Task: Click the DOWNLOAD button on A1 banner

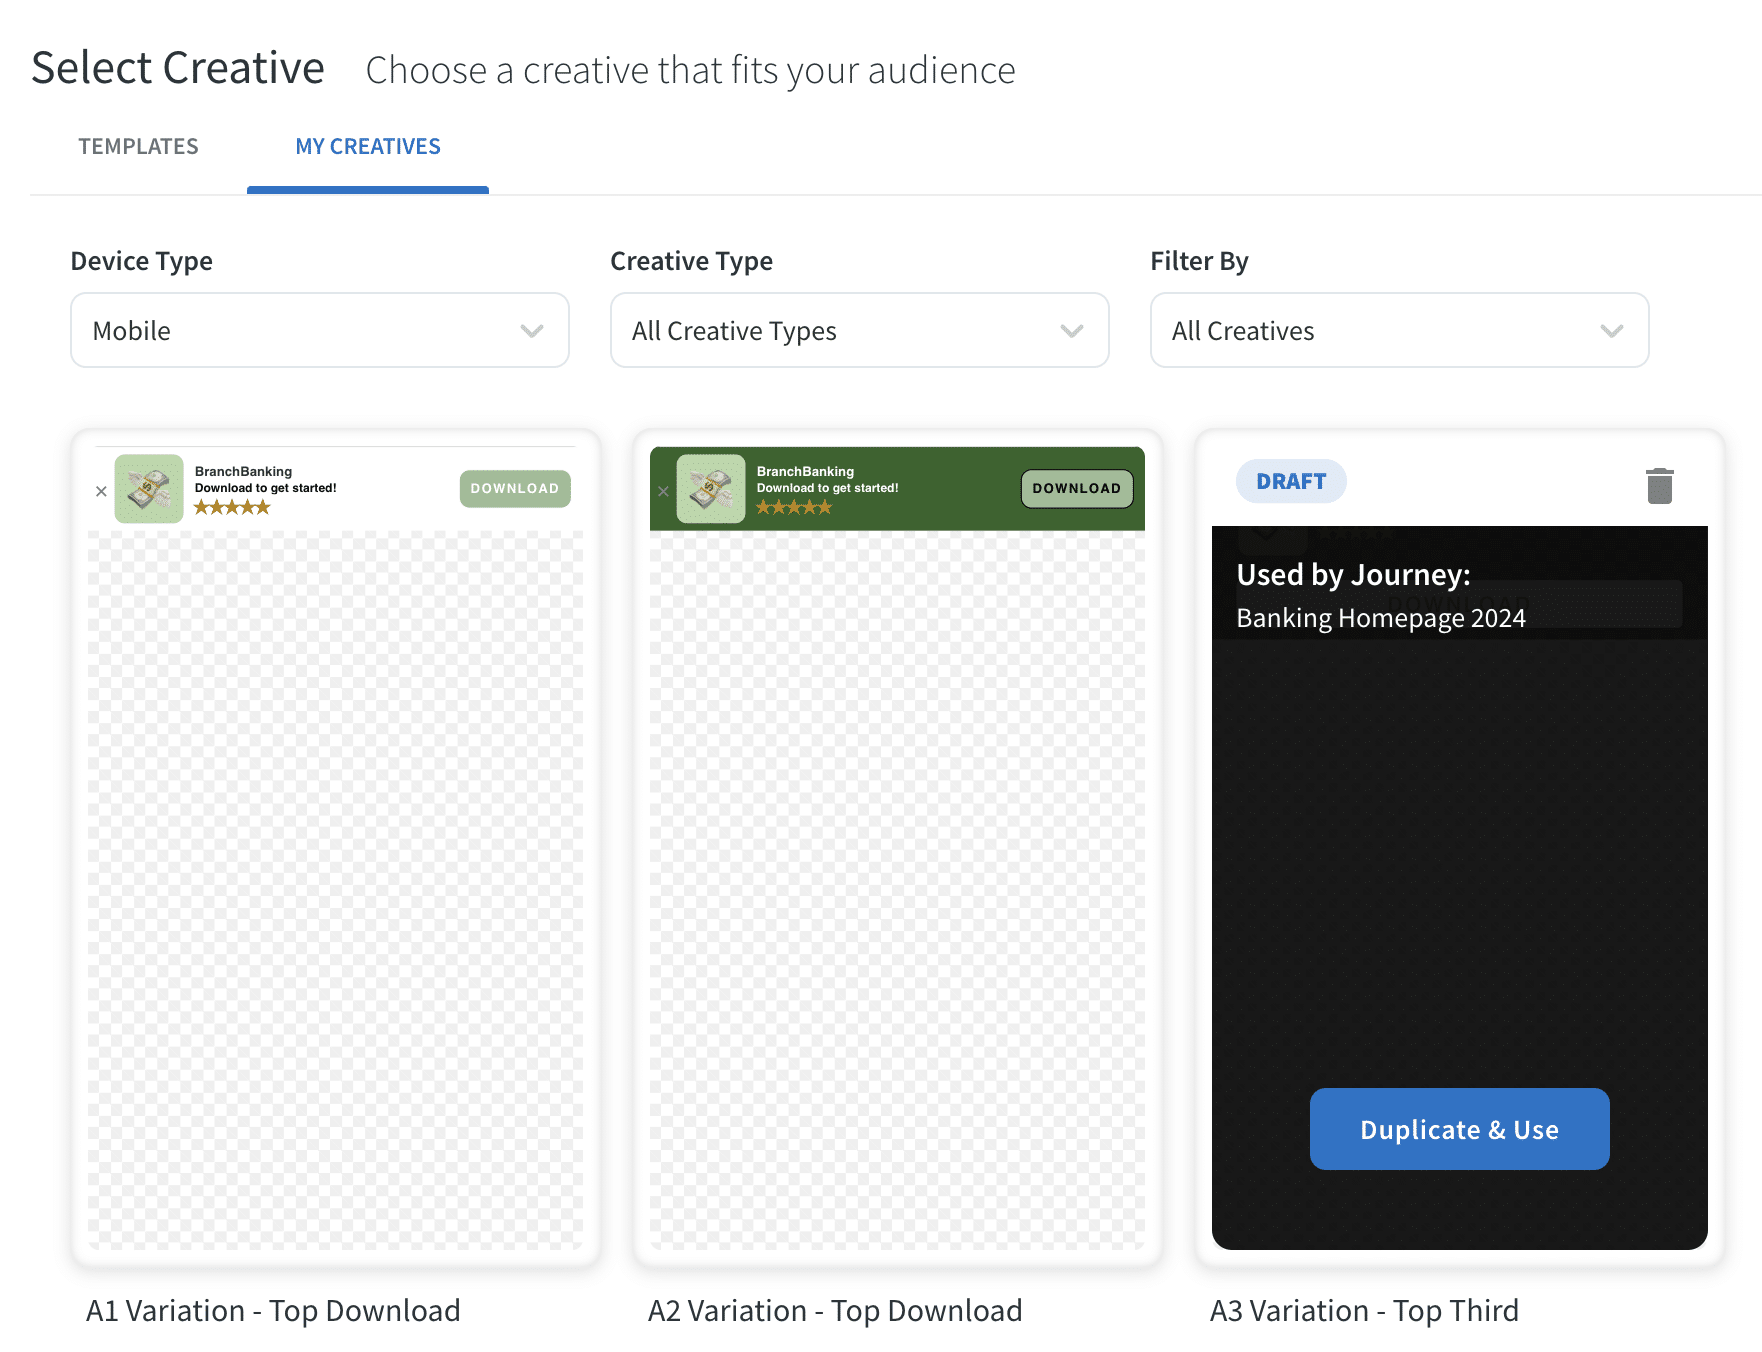Action: [x=513, y=488]
